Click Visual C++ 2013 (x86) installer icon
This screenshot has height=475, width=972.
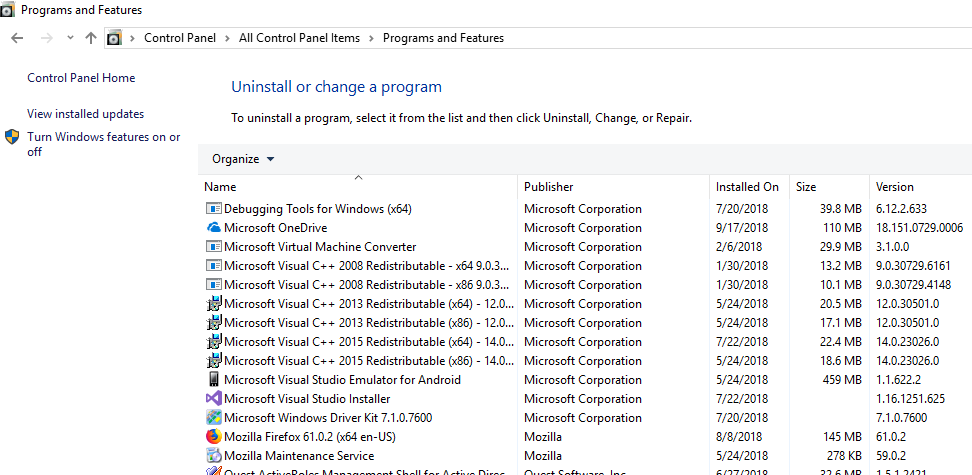[213, 322]
